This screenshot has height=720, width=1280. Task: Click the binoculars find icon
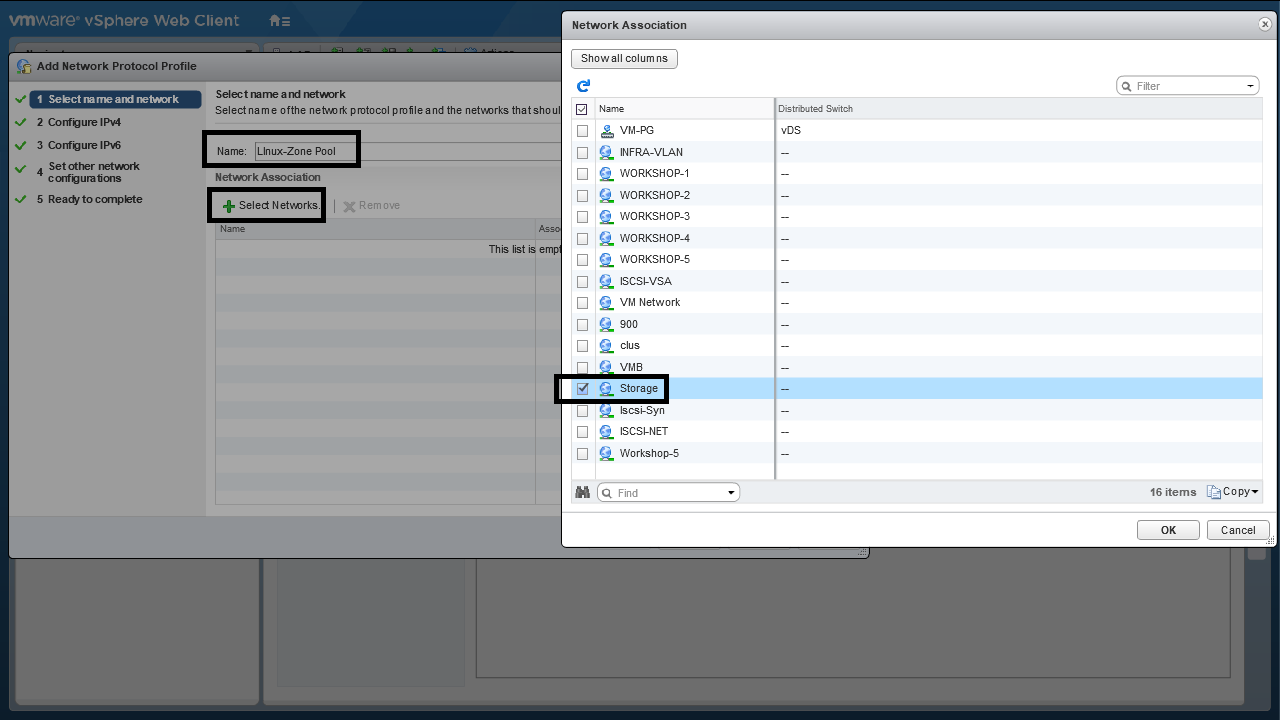(x=582, y=492)
